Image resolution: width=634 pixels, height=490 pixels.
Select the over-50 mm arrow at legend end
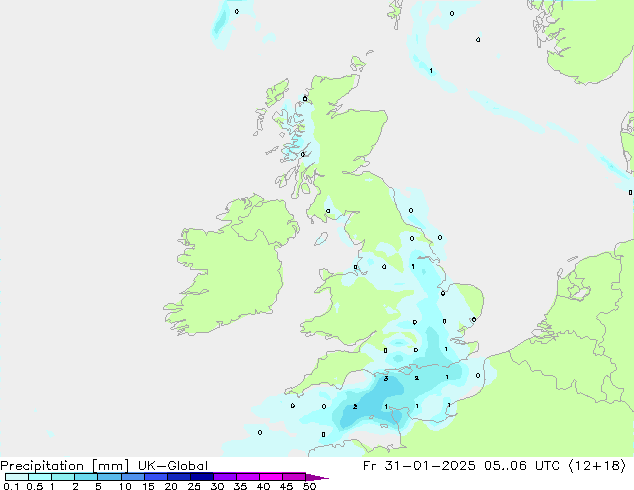(317, 477)
